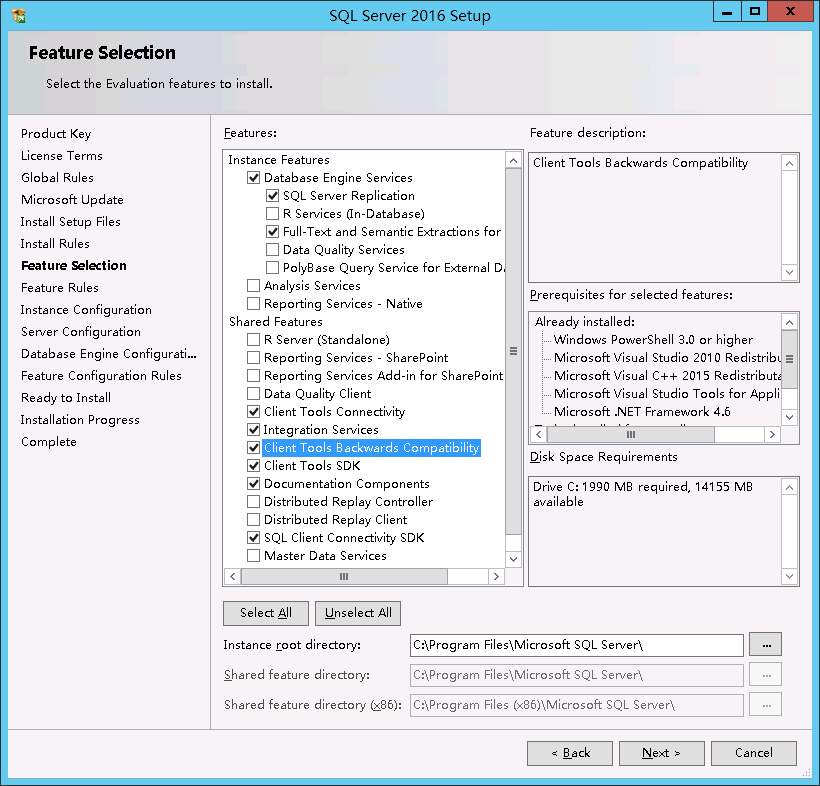Select Windows PowerShell 3.0 prerequisite
This screenshot has height=786, width=820.
pos(653,339)
